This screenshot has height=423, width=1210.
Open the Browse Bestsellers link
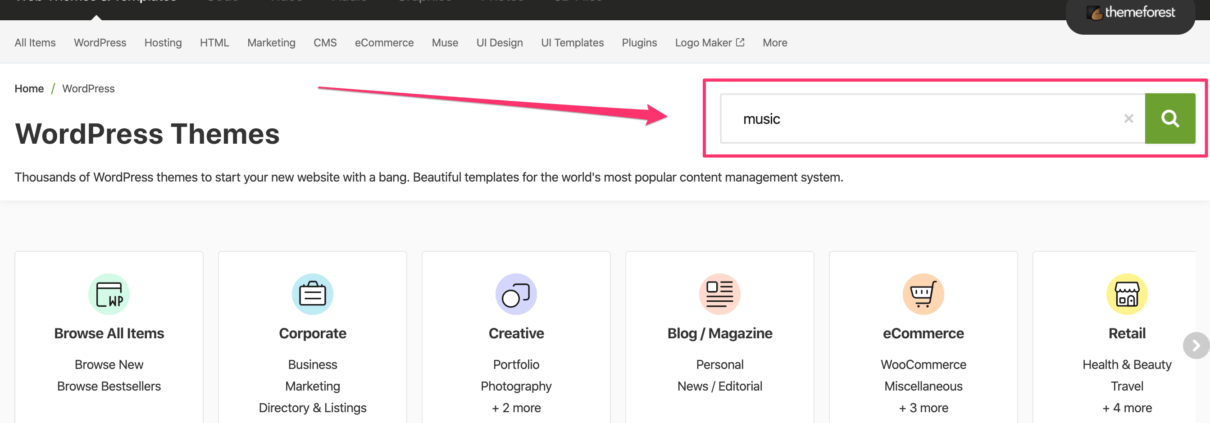click(x=109, y=386)
